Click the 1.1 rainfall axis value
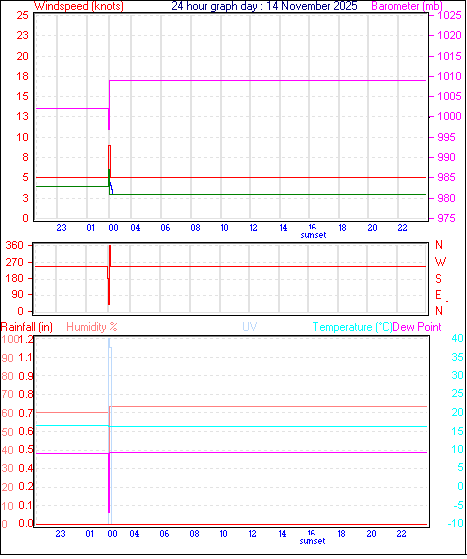 point(26,357)
